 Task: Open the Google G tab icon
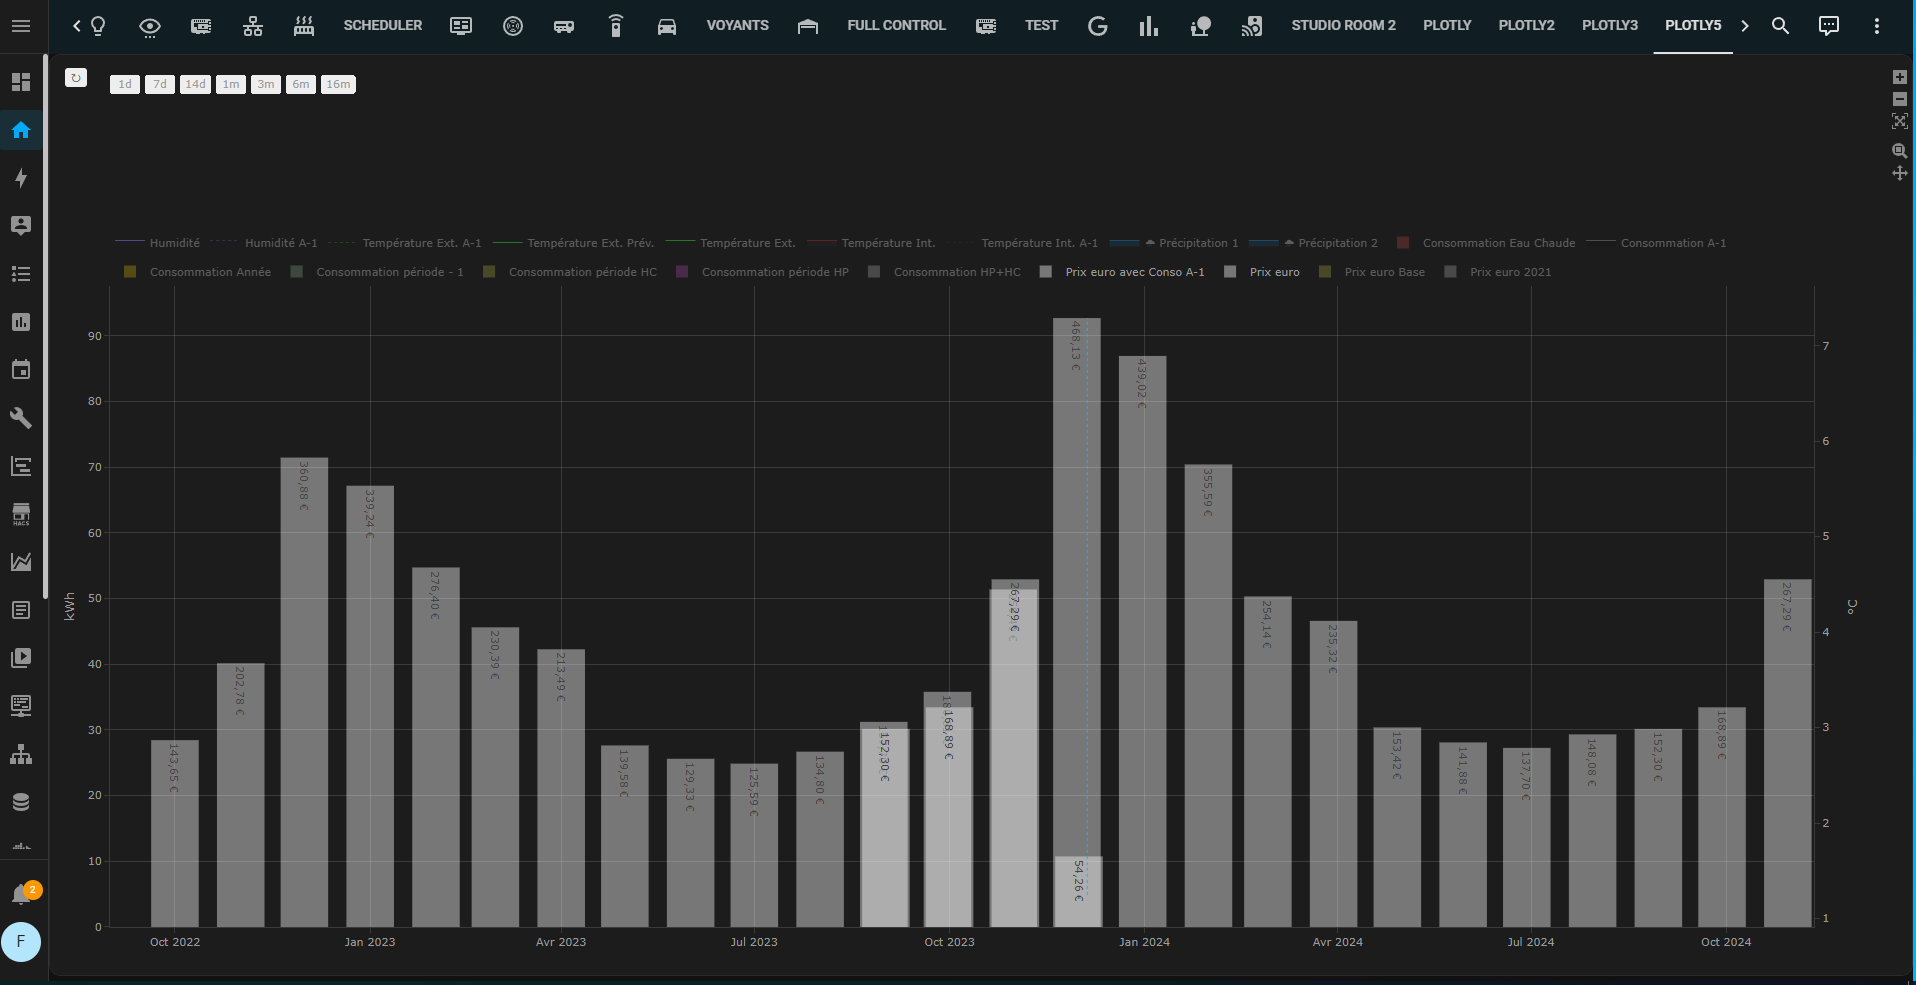pos(1098,27)
